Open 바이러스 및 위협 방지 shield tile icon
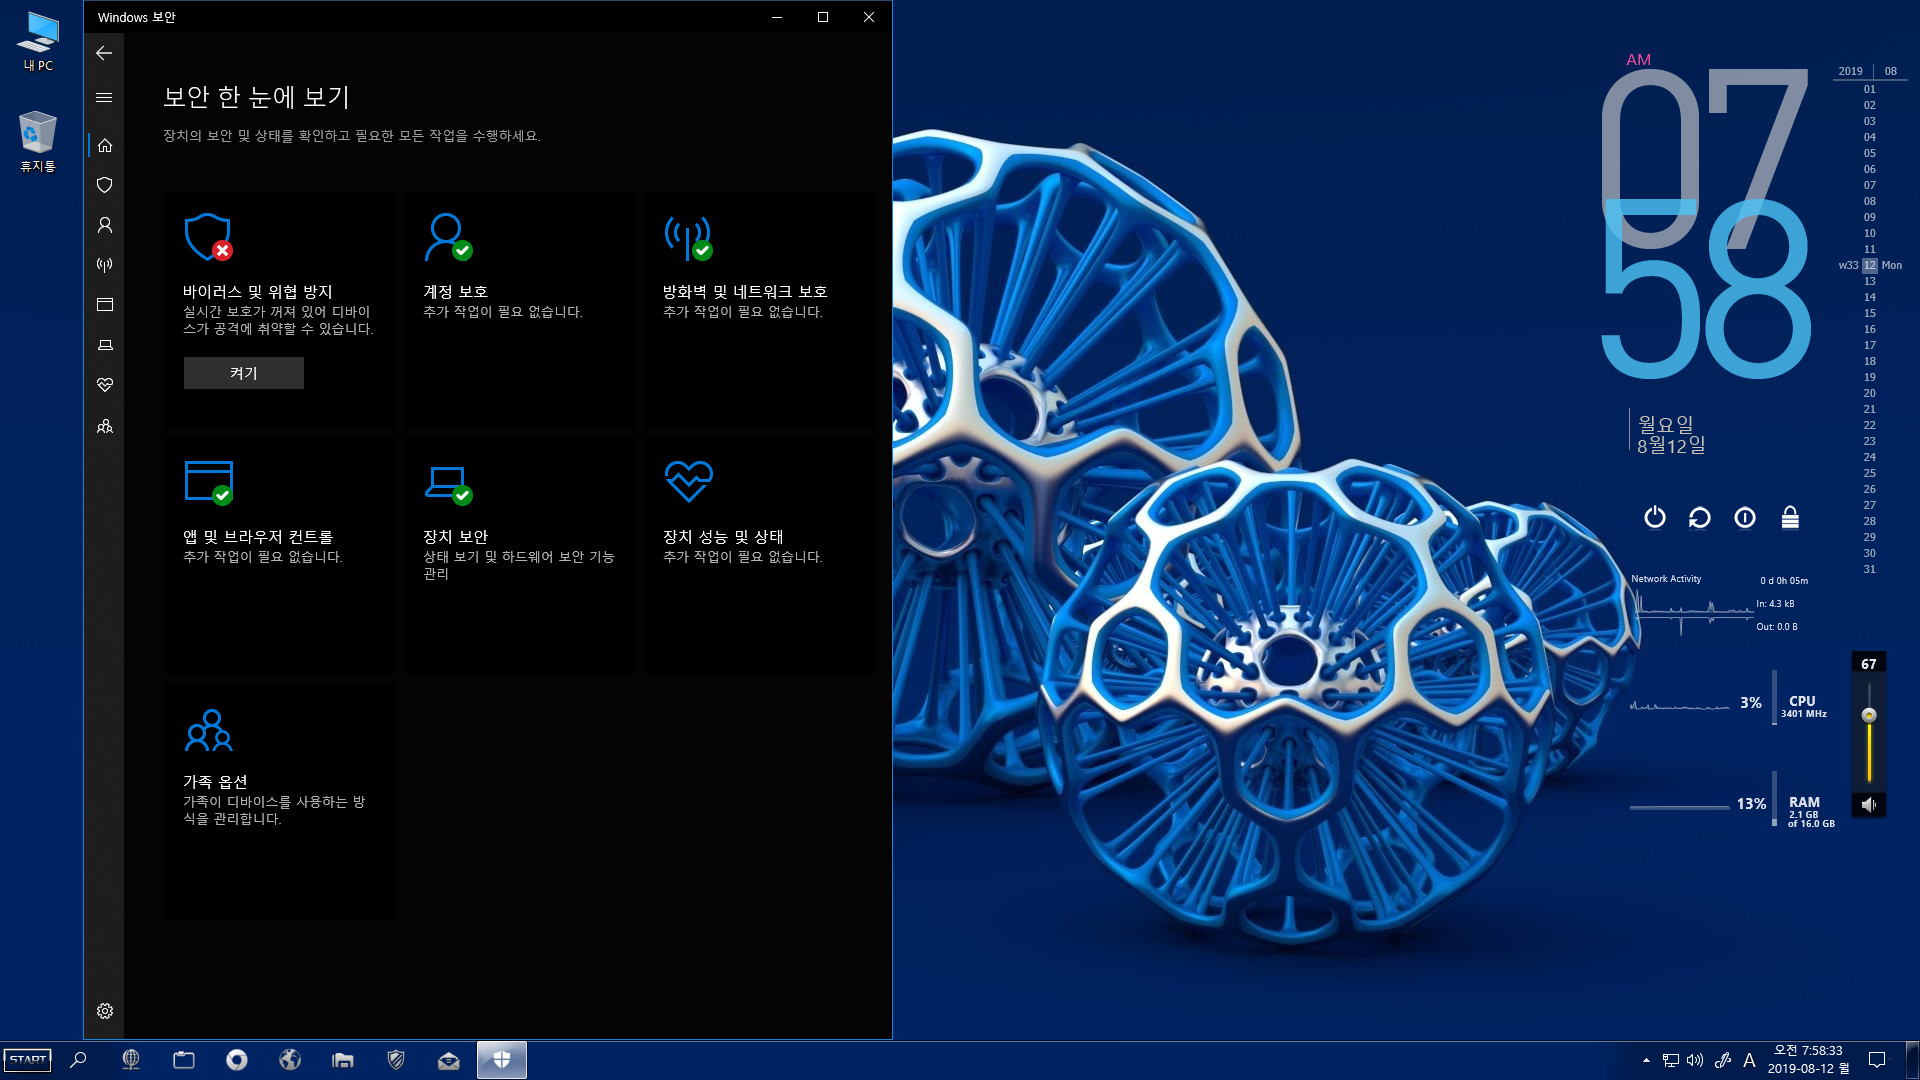The image size is (1920, 1080). [x=209, y=237]
